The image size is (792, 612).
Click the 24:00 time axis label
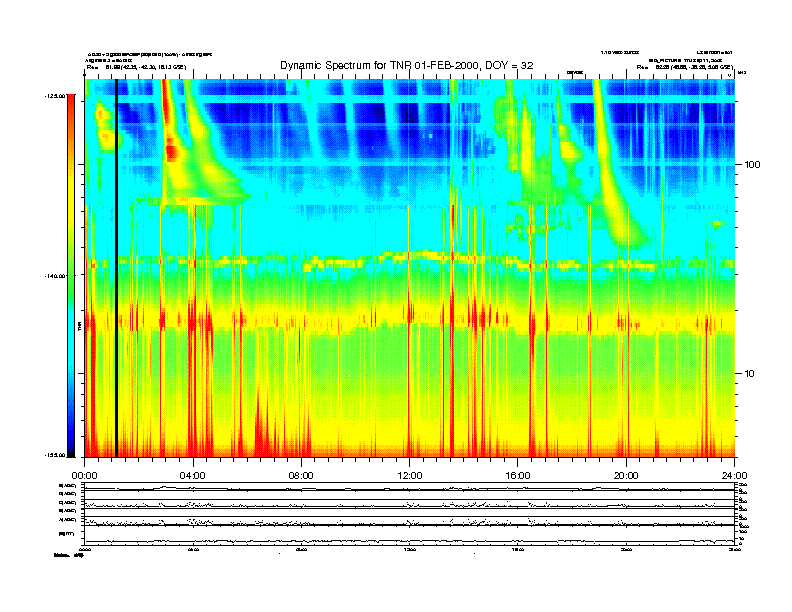point(734,476)
